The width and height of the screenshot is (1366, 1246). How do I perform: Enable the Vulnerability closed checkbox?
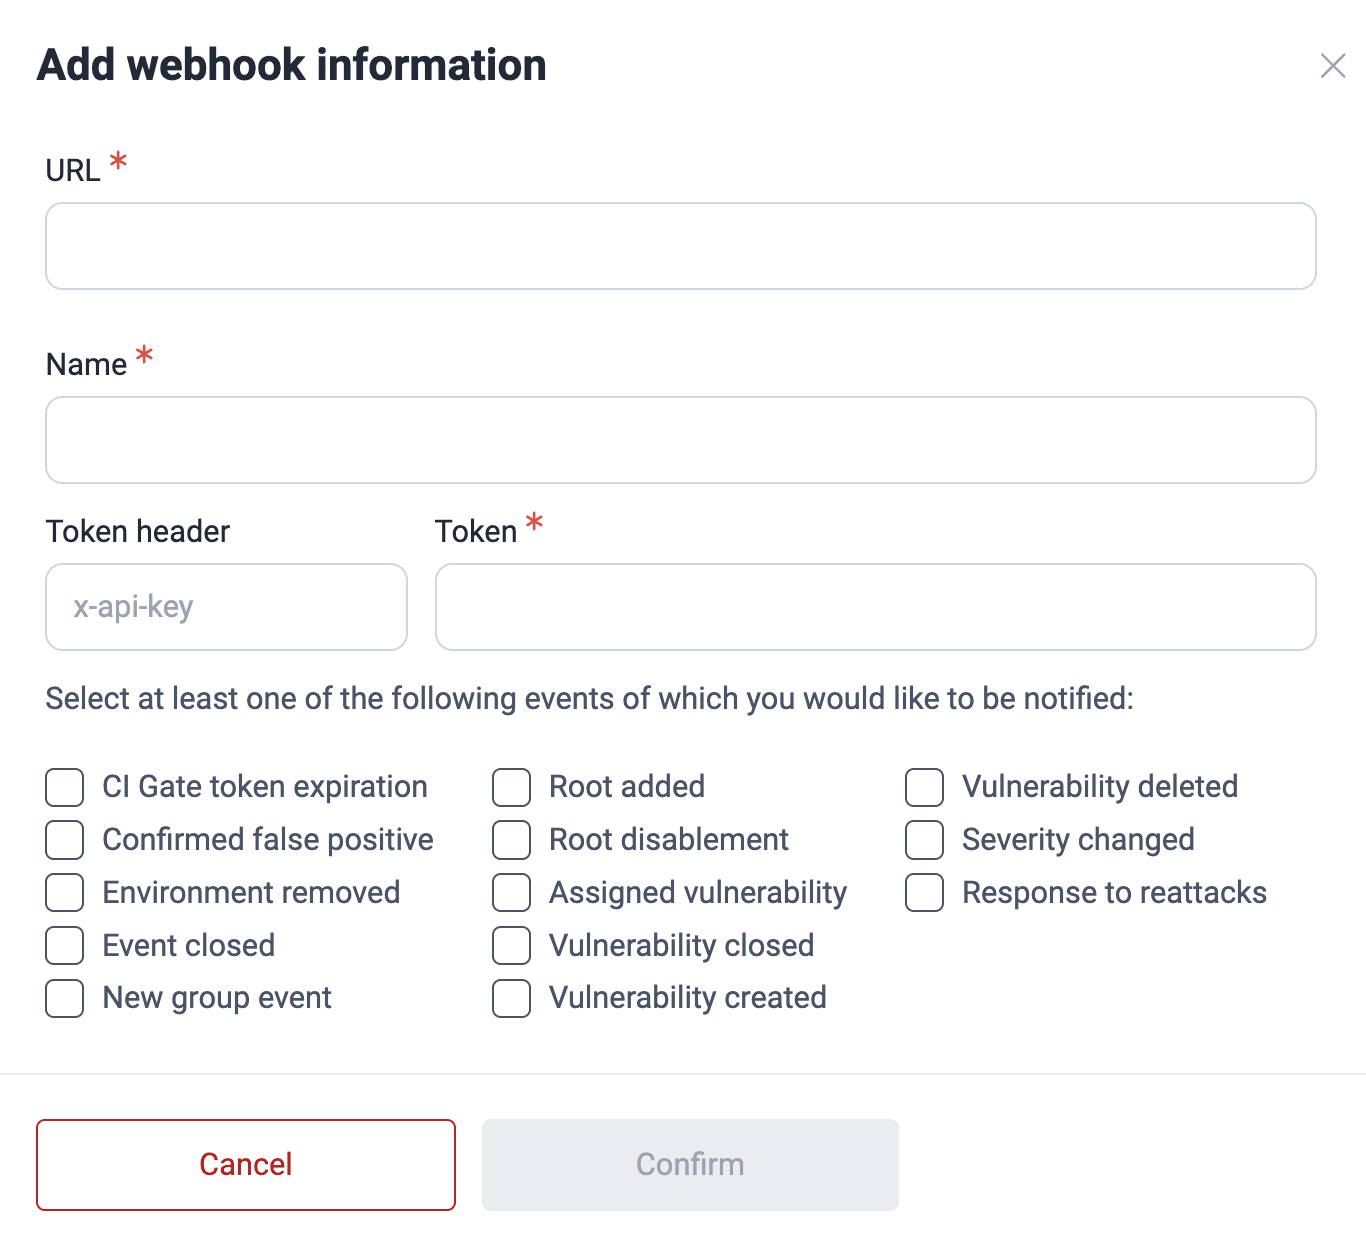(x=511, y=945)
